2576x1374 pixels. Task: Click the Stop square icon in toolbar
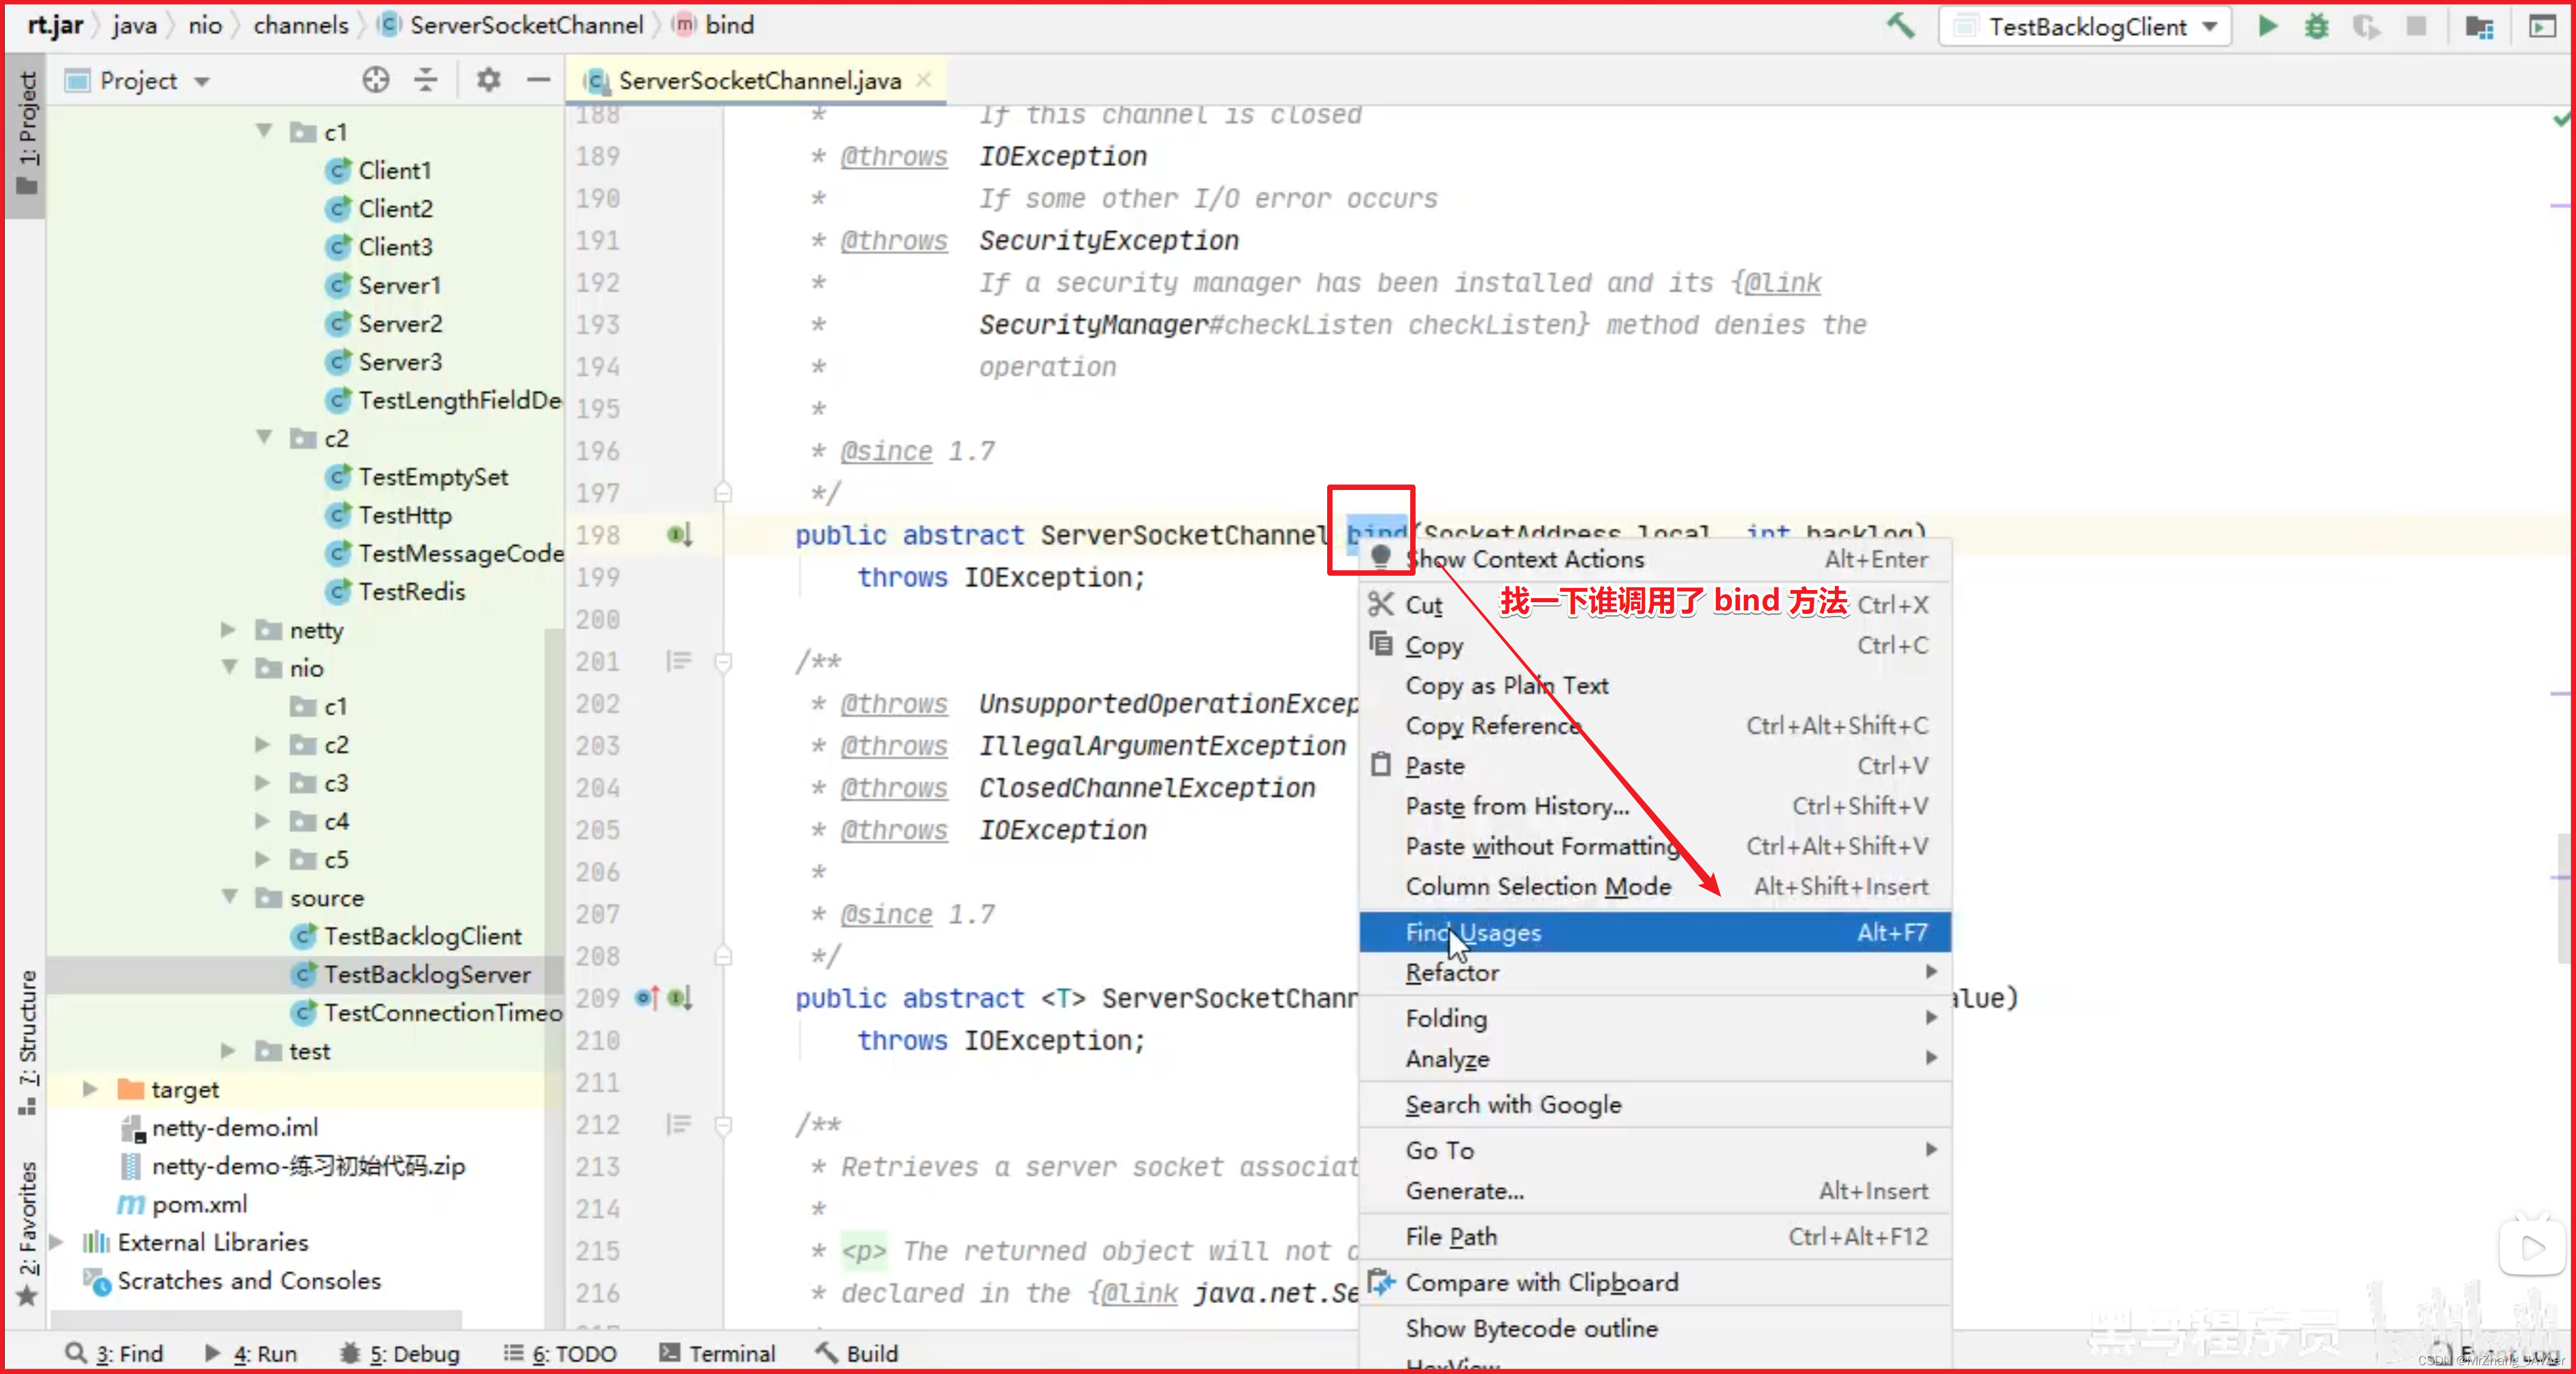coord(2416,26)
